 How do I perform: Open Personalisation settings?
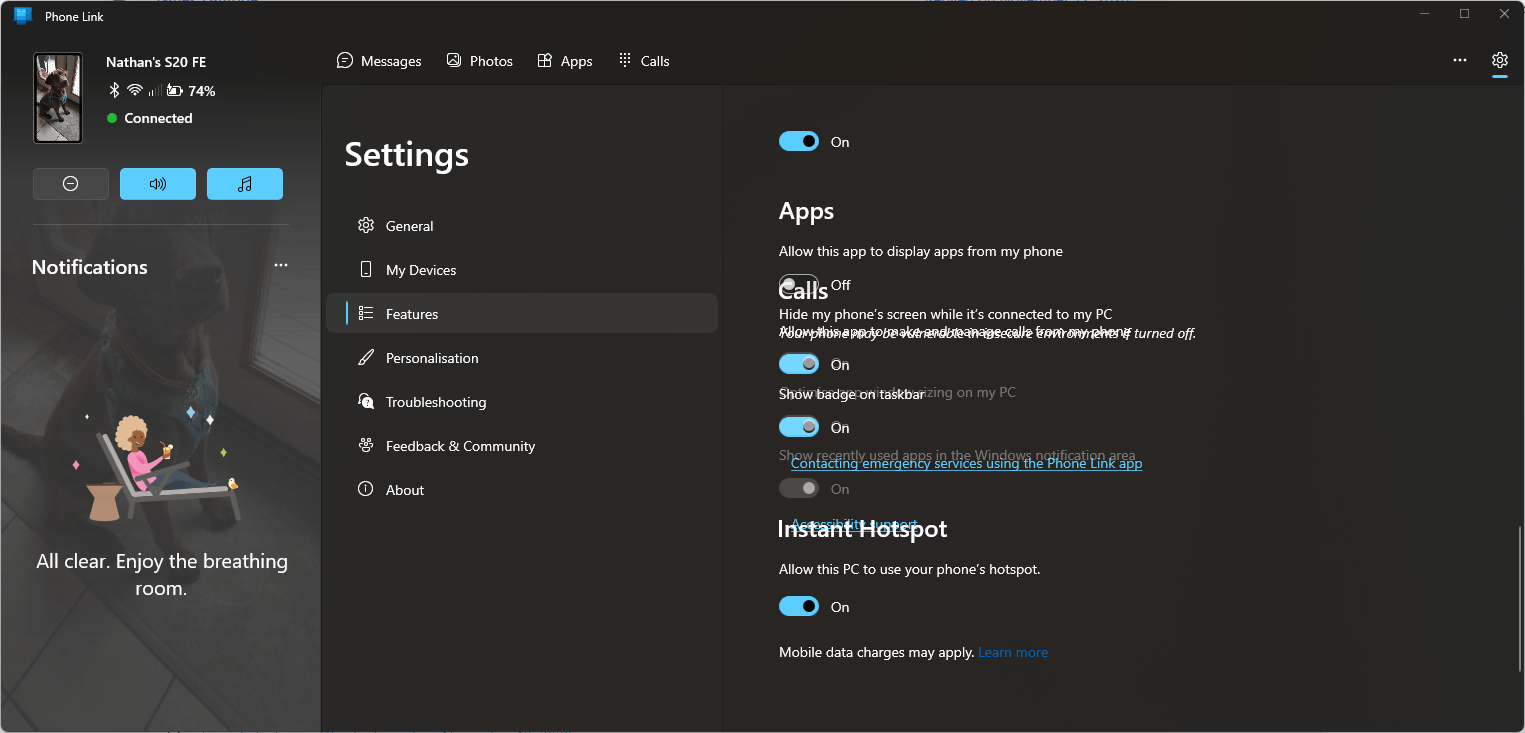522,358
